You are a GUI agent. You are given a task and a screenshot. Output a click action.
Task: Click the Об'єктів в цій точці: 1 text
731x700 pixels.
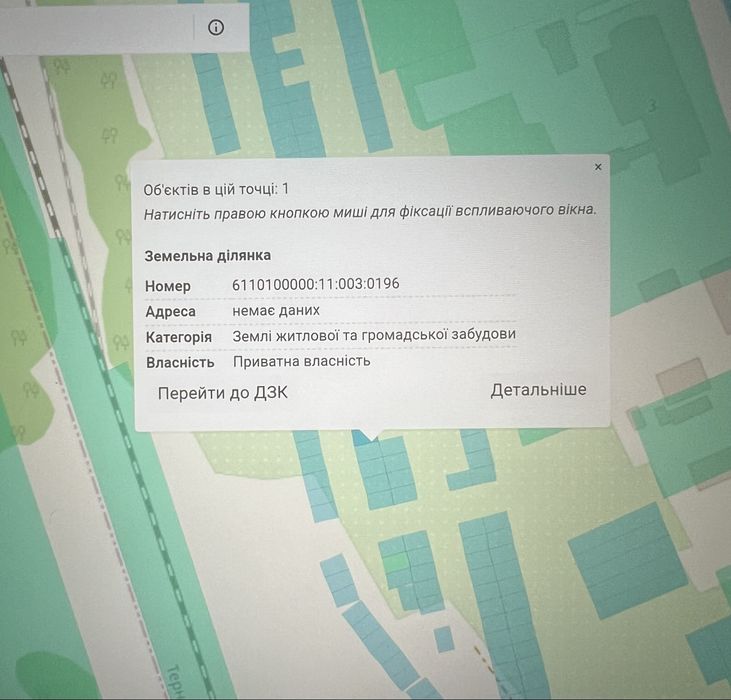216,190
